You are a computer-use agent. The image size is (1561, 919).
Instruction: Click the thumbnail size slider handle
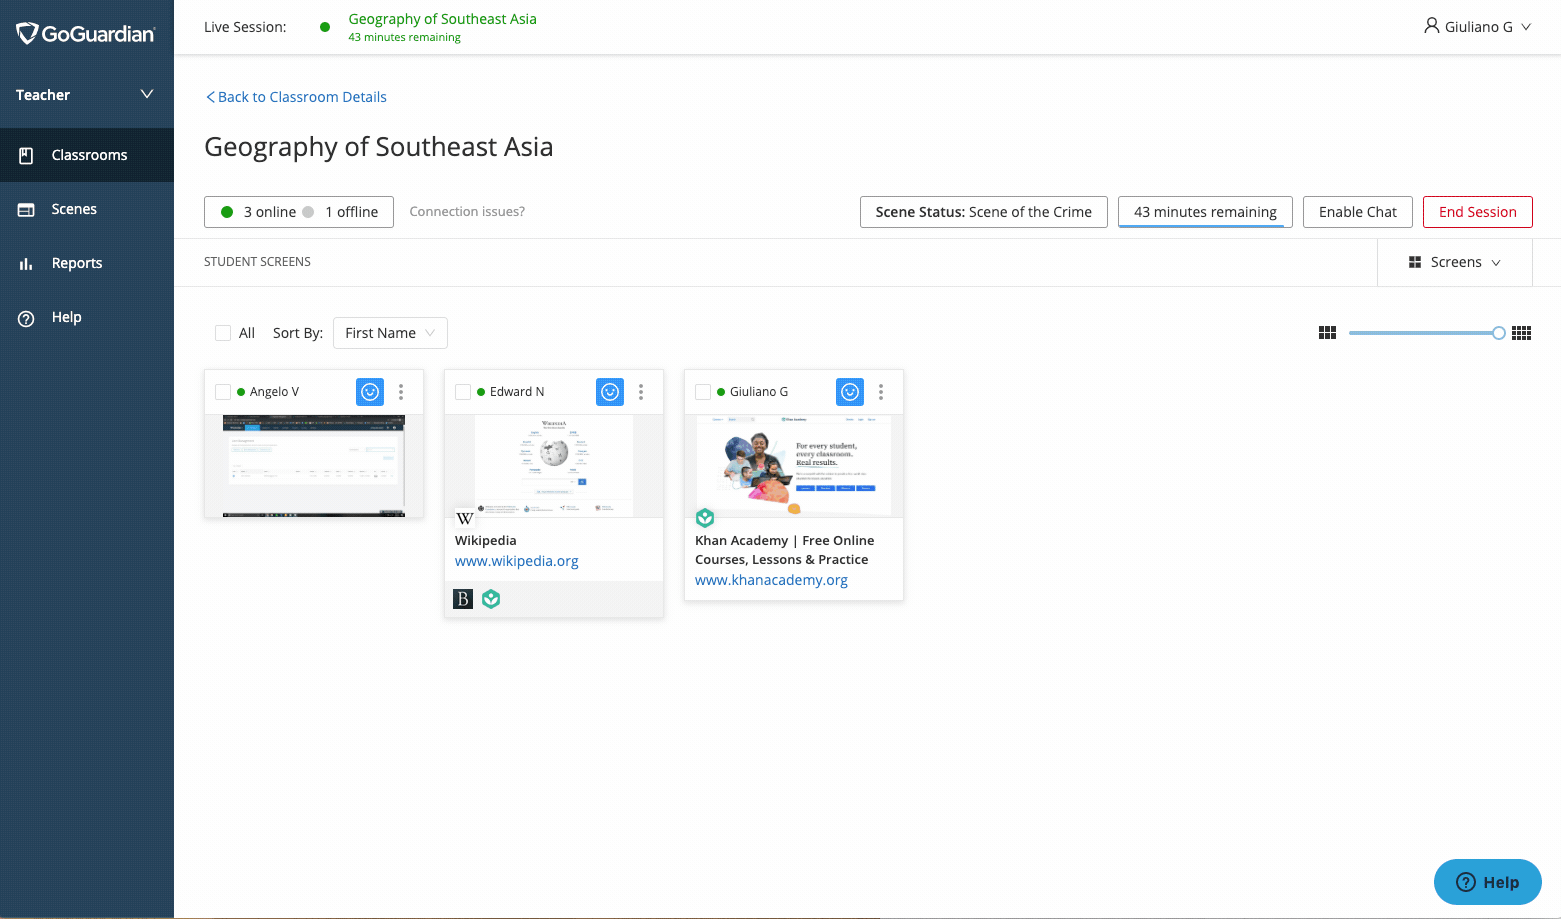1498,333
